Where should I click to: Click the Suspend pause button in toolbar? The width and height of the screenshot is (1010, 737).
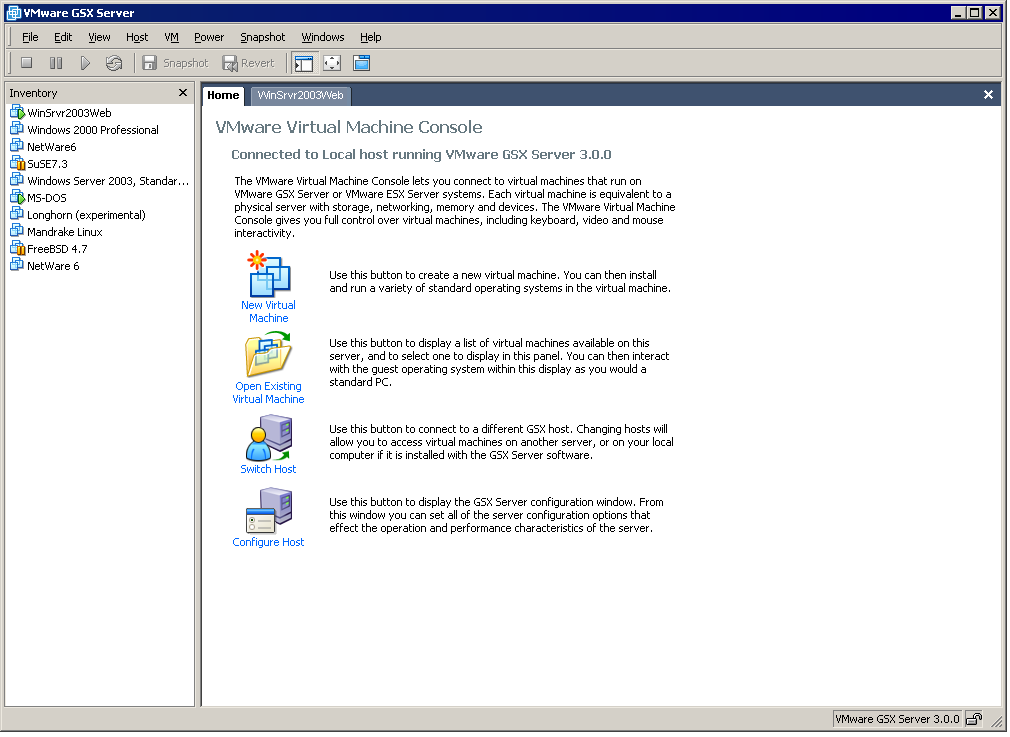point(56,63)
